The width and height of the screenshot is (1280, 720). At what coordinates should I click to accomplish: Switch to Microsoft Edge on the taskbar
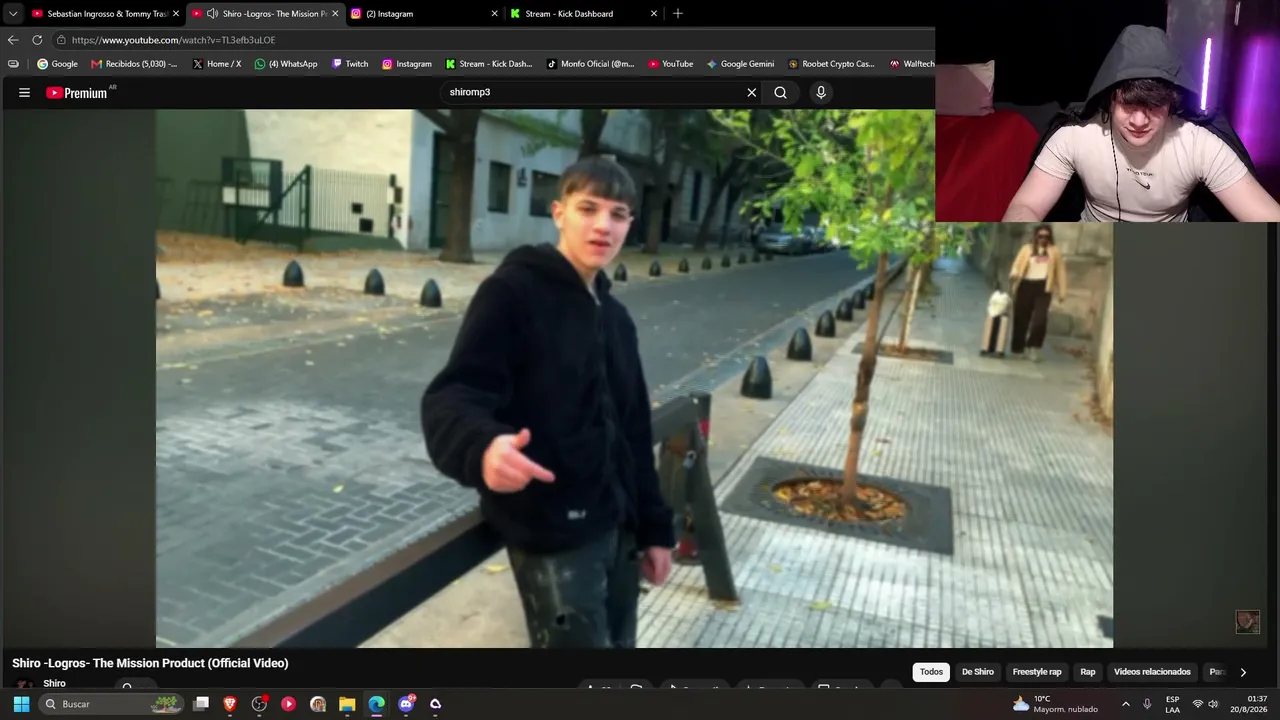pos(376,704)
